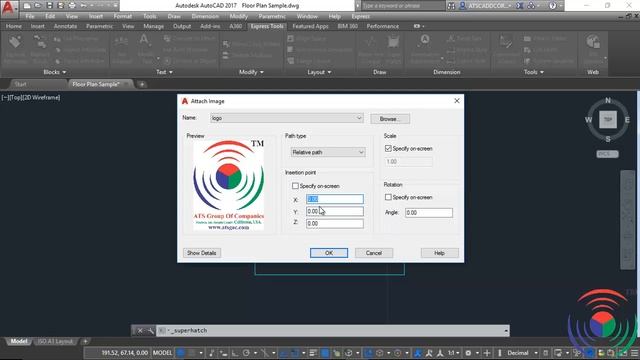The width and height of the screenshot is (640, 360).
Task: Open the Dimension menu
Action: click(205, 16)
